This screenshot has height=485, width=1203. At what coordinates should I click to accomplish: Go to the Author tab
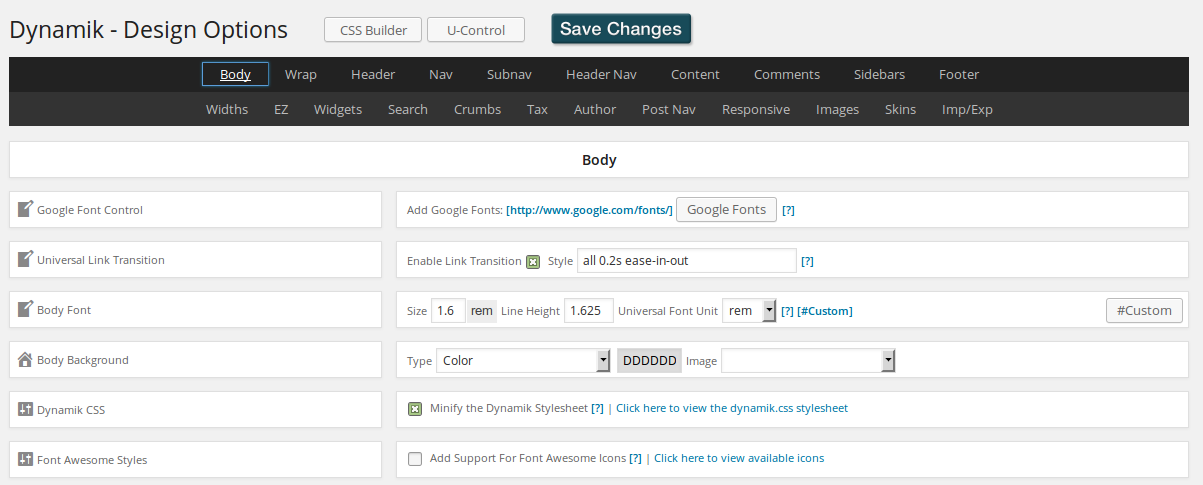coord(595,109)
